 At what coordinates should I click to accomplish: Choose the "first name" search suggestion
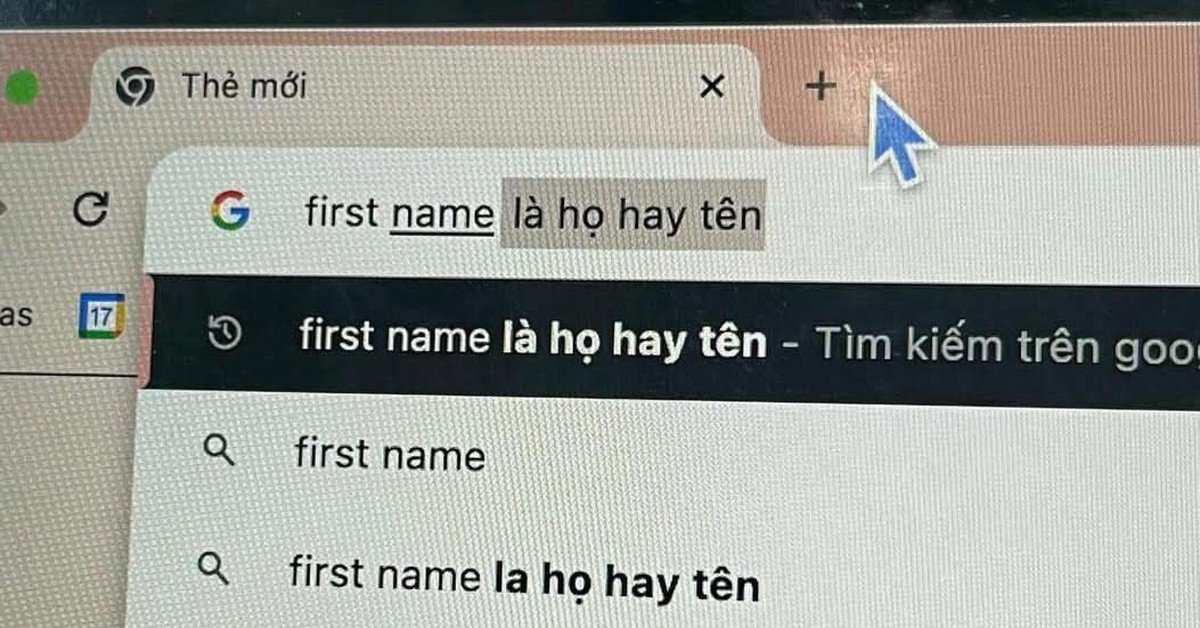tap(668, 455)
